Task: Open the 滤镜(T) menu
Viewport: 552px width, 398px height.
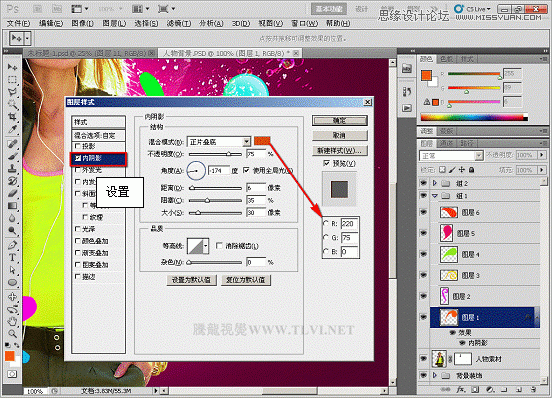Action: [178, 23]
